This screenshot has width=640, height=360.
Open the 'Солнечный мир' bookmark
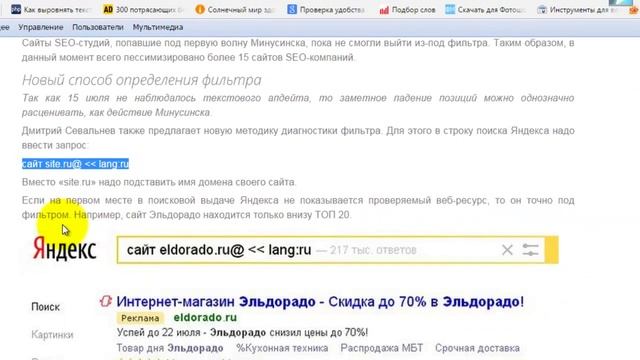pyautogui.click(x=236, y=9)
